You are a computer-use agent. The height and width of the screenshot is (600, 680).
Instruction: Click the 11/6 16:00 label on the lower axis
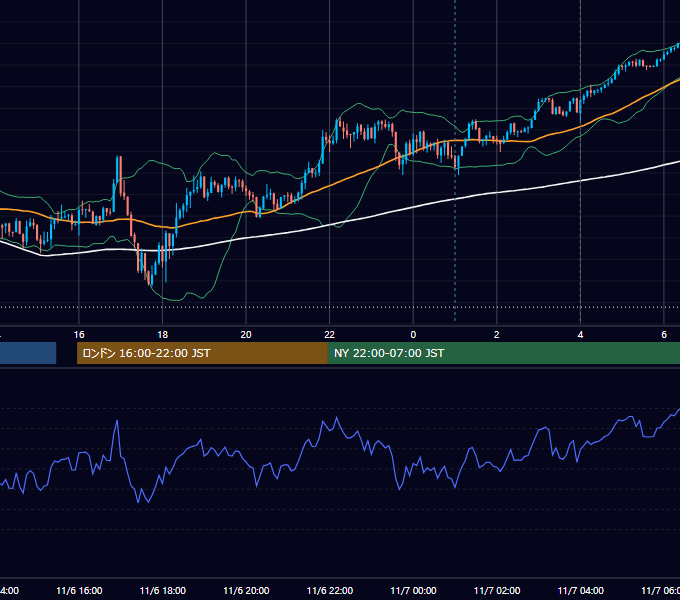[x=79, y=590]
